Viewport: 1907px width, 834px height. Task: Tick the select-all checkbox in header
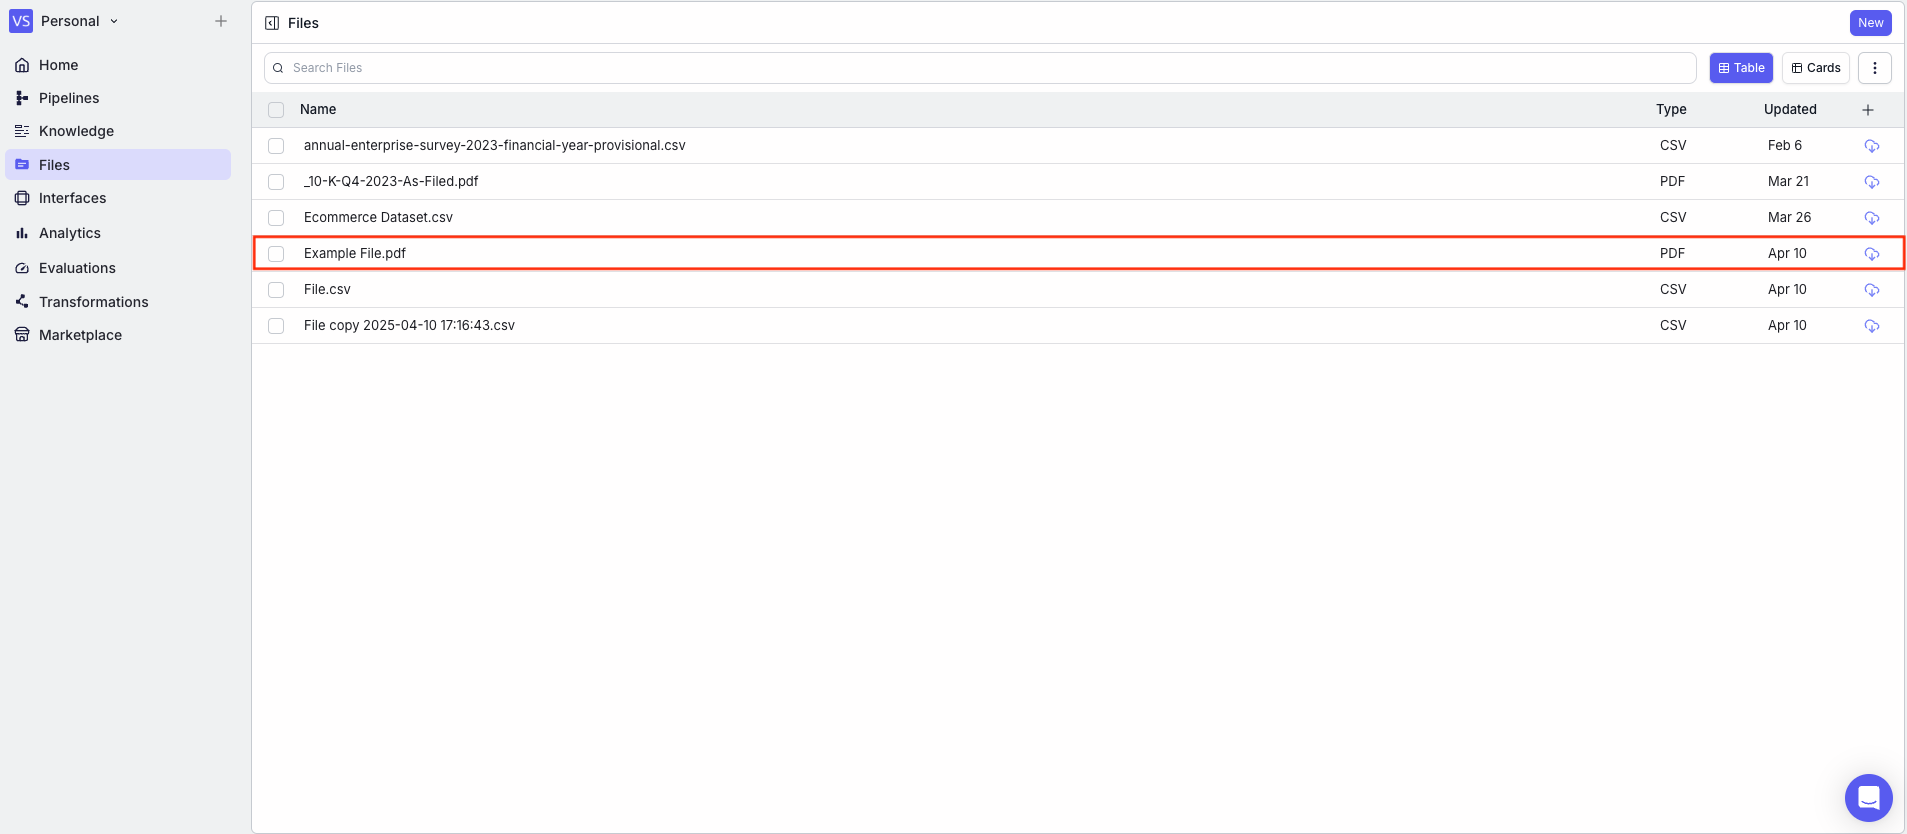[x=276, y=110]
